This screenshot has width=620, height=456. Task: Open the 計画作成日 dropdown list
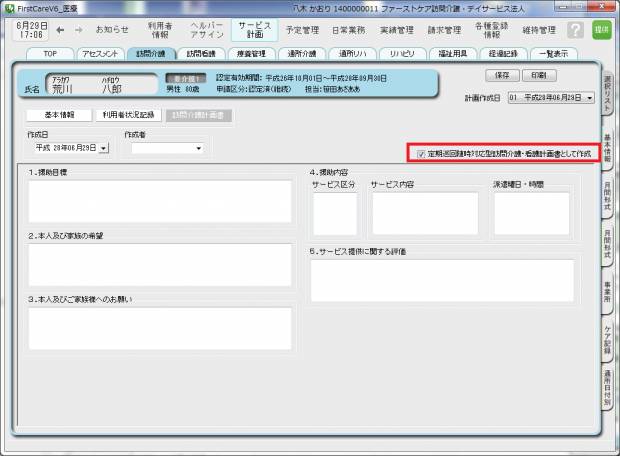589,99
